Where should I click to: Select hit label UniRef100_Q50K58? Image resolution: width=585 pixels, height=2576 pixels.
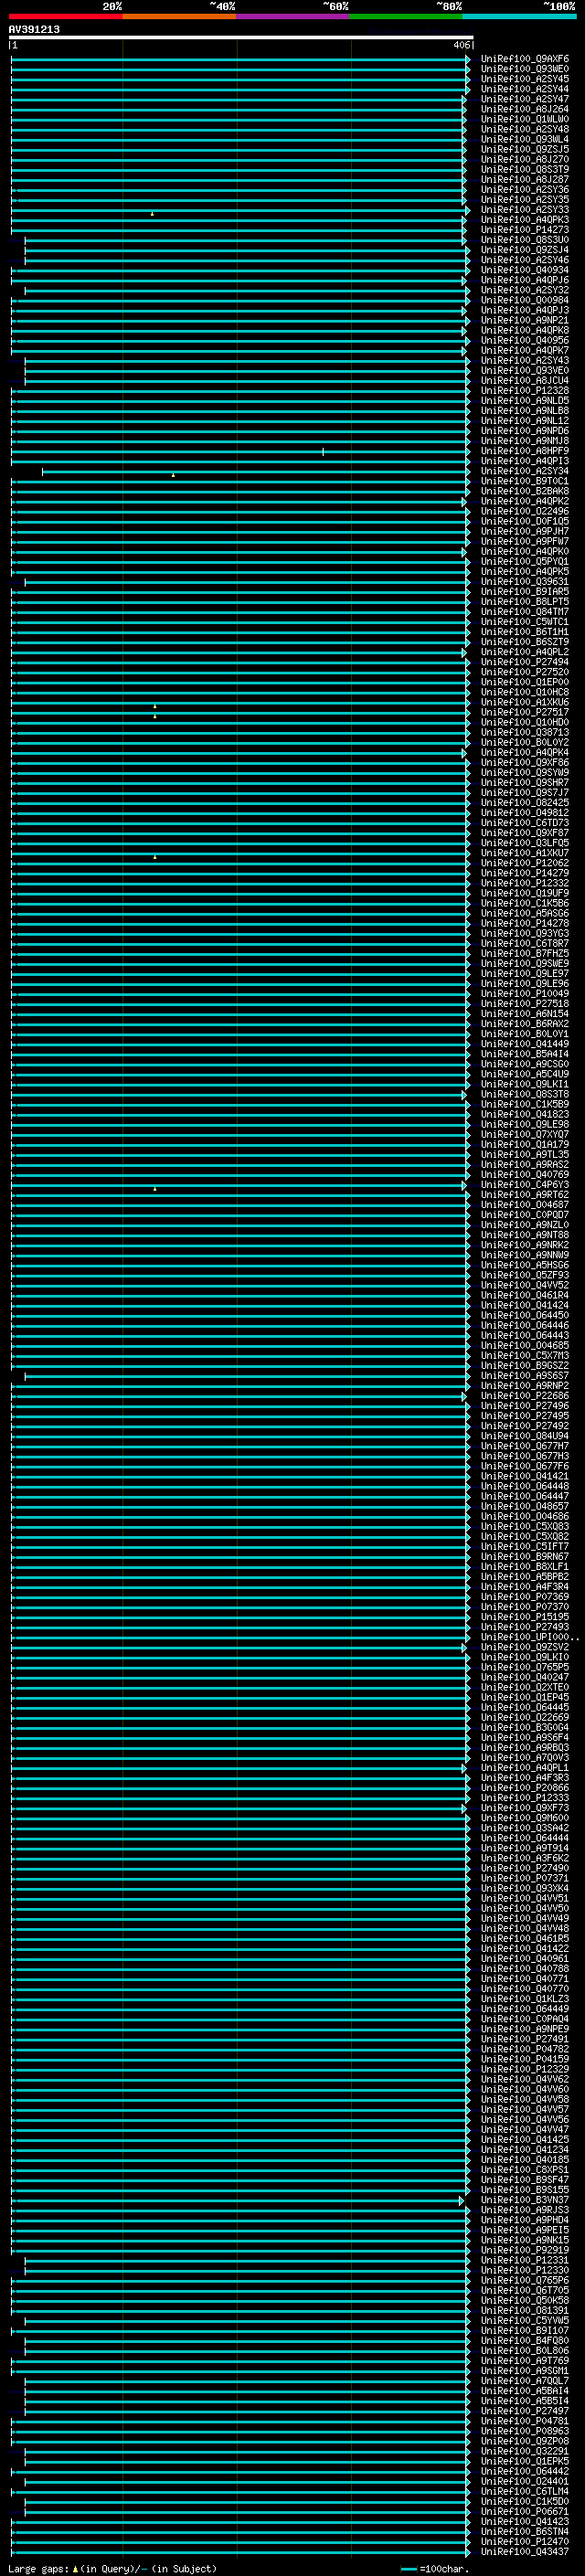525,2300
